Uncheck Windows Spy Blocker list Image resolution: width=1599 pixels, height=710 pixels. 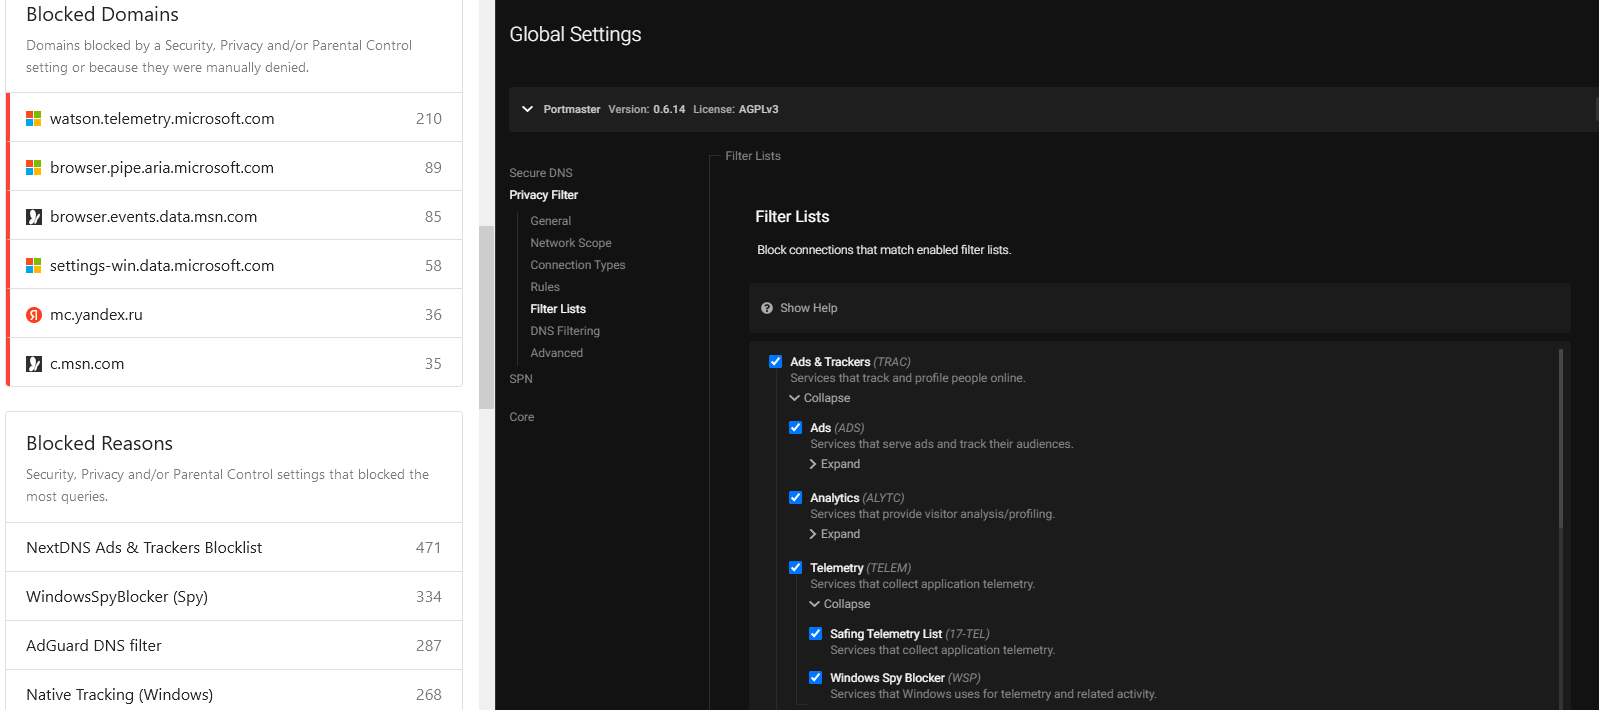point(815,677)
